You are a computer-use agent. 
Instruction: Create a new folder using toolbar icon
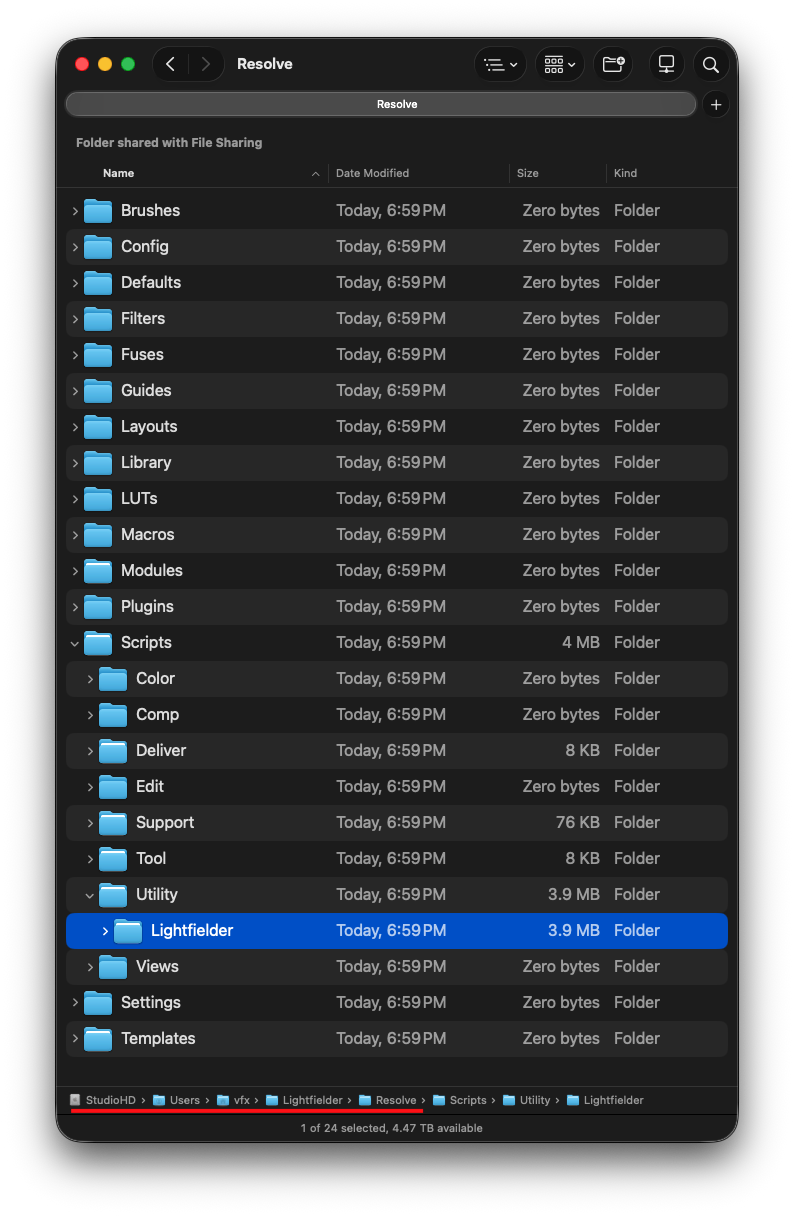point(613,64)
